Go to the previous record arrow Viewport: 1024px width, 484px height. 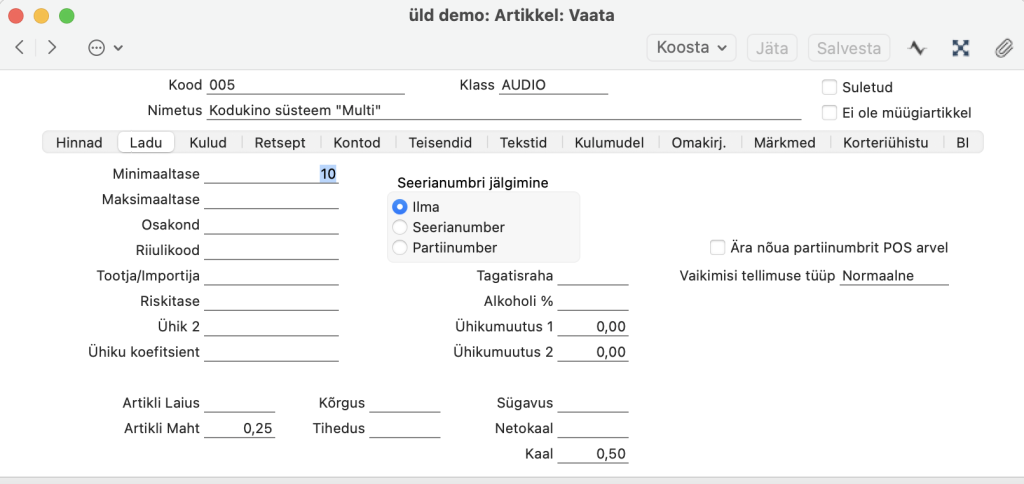tap(19, 47)
